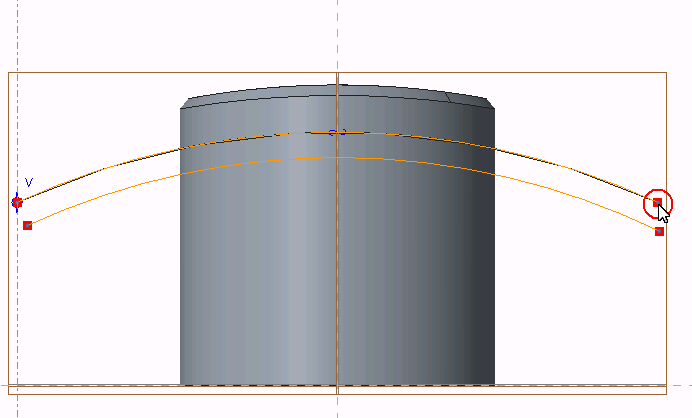Select the lower arc's right red endpoint
This screenshot has width=692, height=418.
point(659,231)
